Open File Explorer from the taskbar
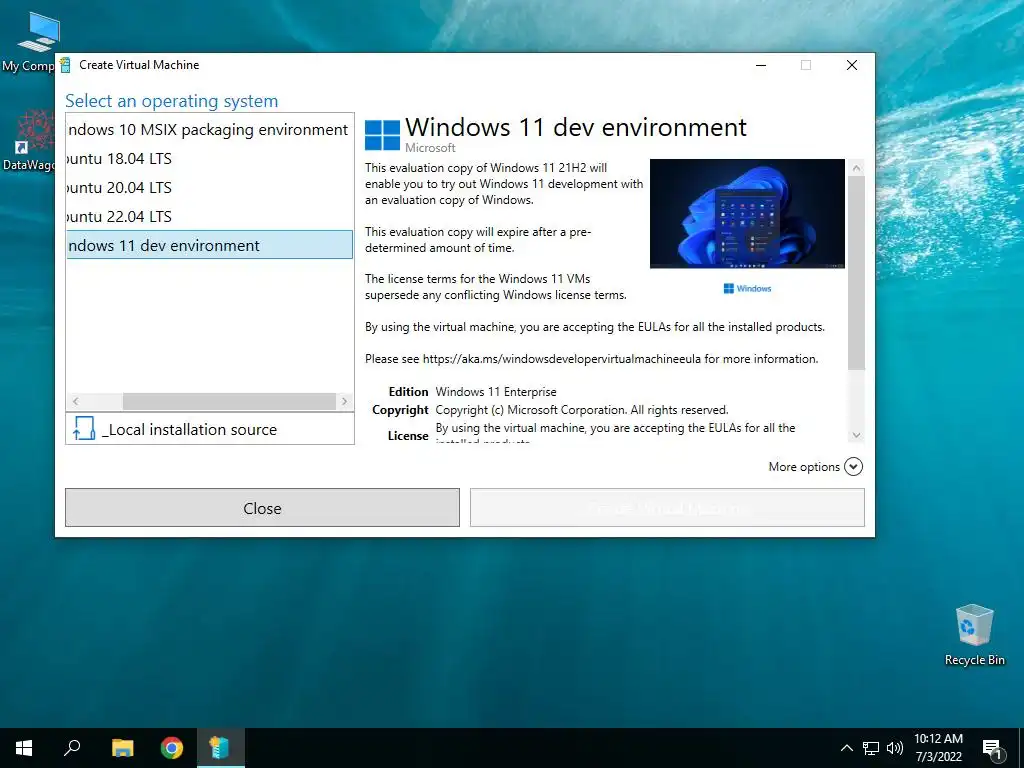 tap(122, 748)
